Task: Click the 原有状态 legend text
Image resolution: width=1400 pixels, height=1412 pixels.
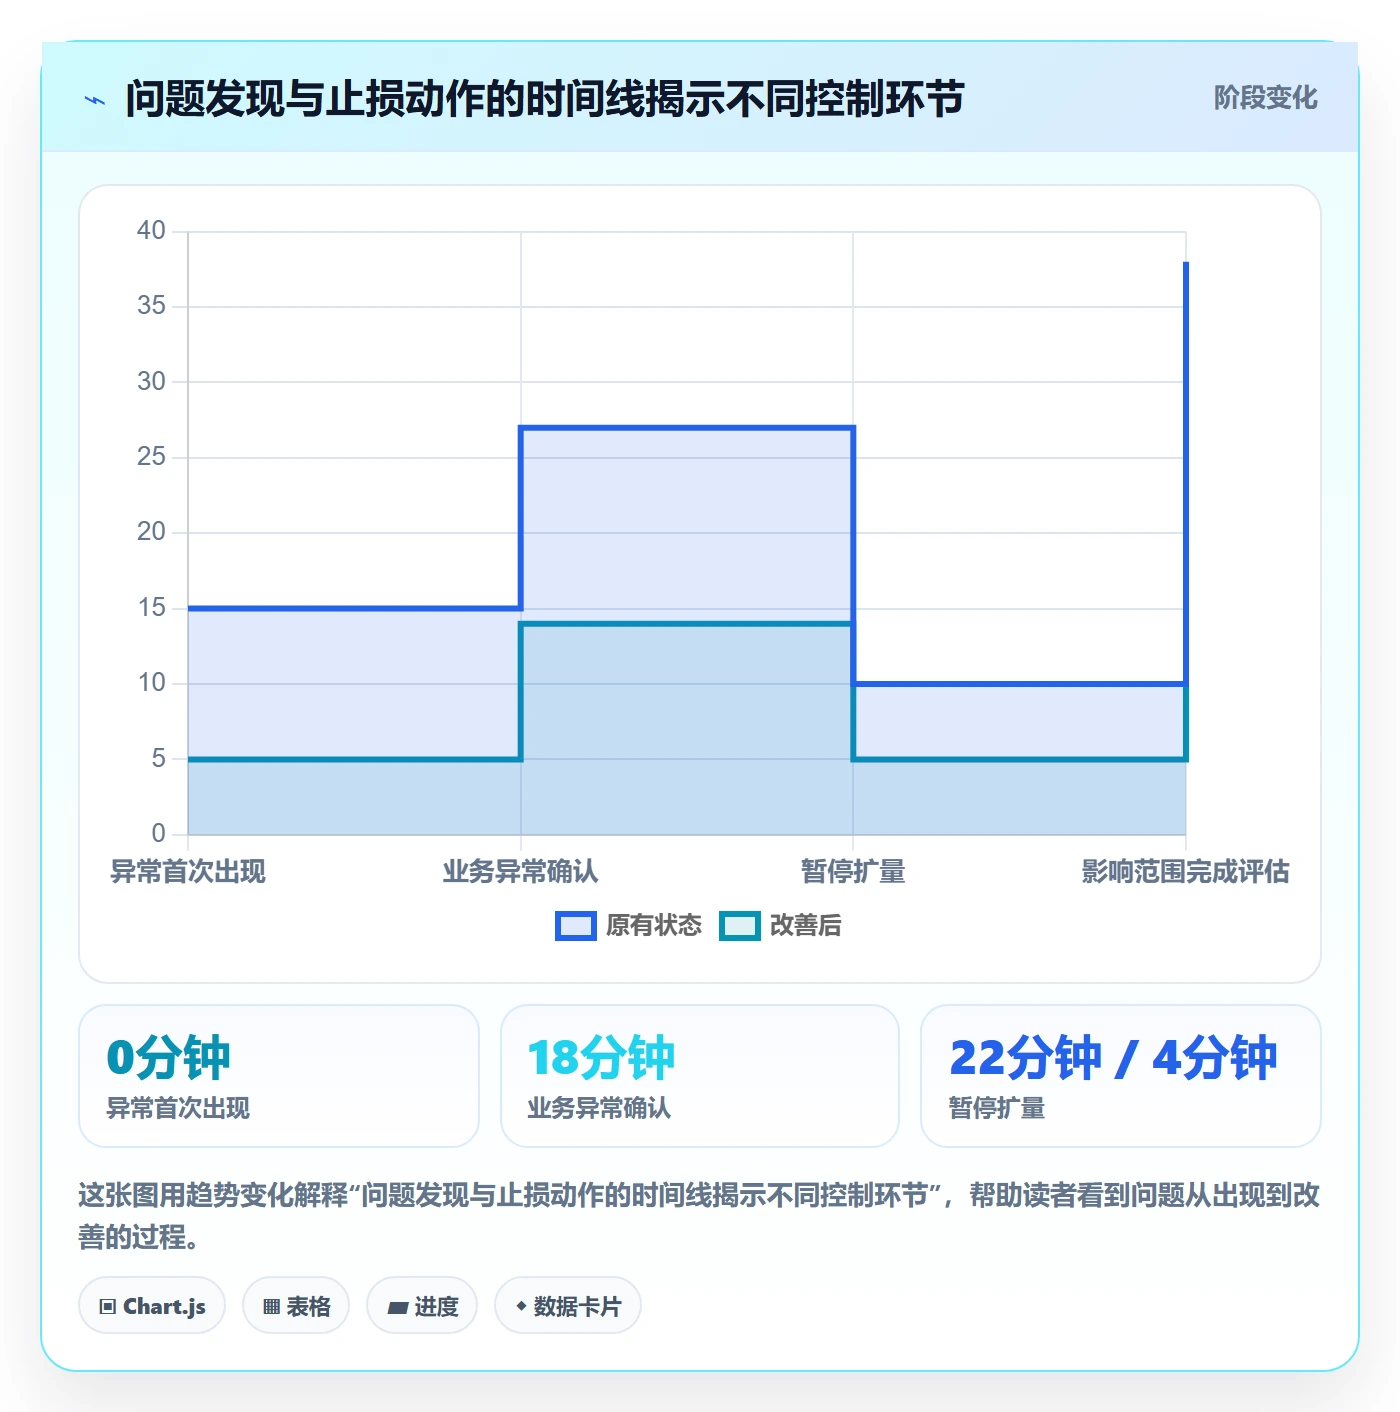Action: [654, 926]
